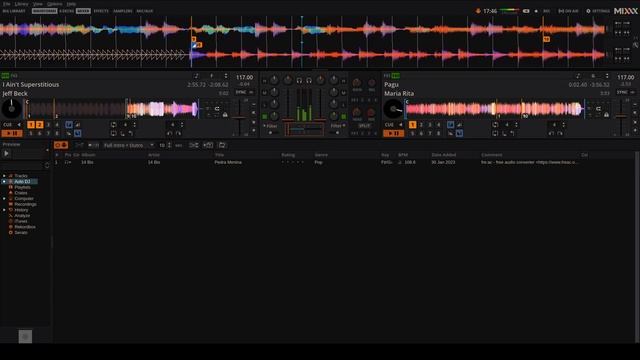Click the right deck SYNC button
Viewport: 640px width, 360px height.
tap(625, 92)
